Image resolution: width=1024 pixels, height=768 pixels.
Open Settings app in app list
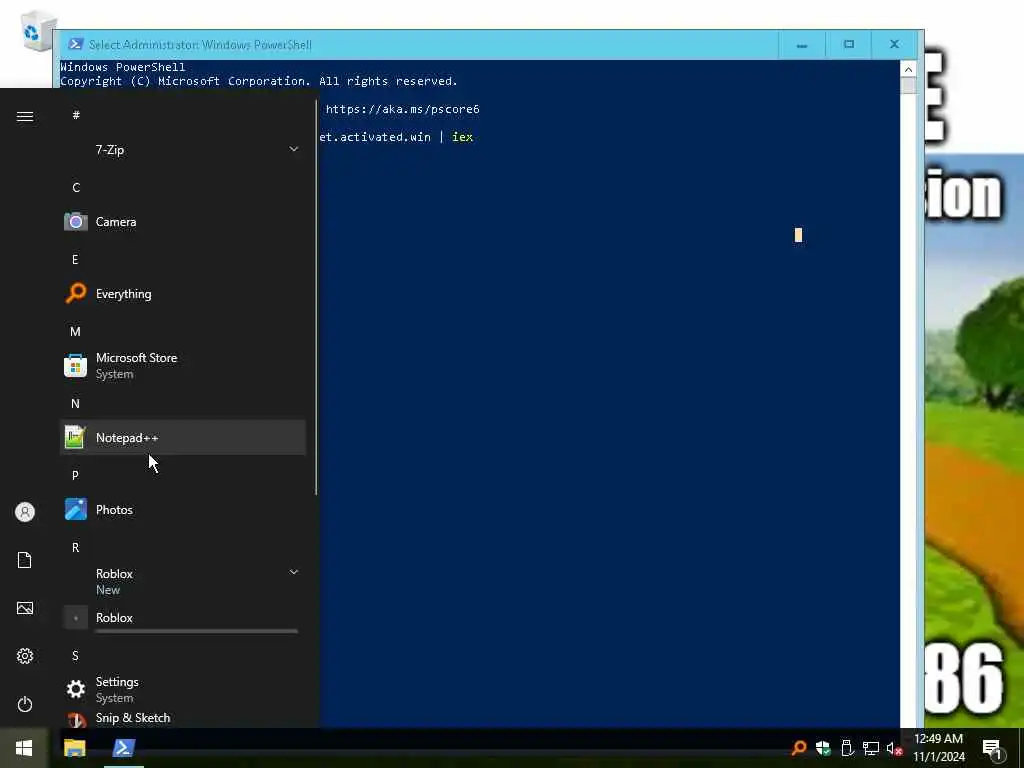[183, 689]
